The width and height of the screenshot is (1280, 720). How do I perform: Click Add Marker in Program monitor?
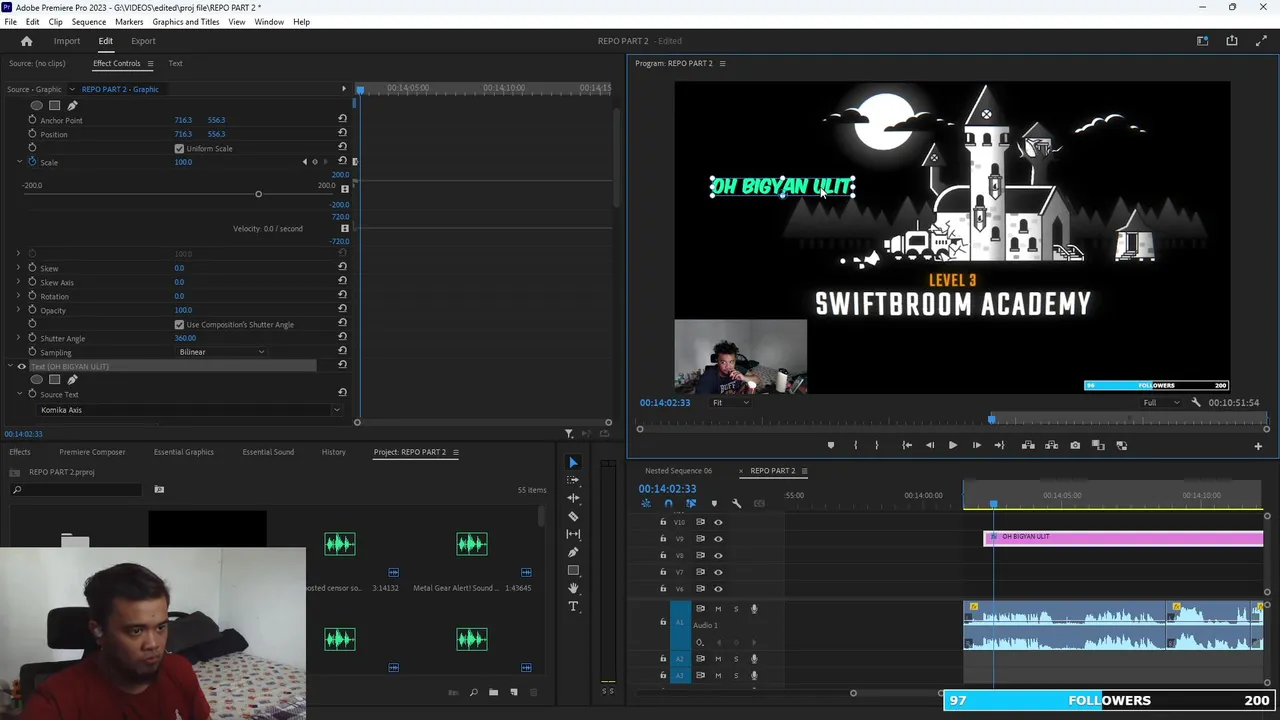coord(830,445)
